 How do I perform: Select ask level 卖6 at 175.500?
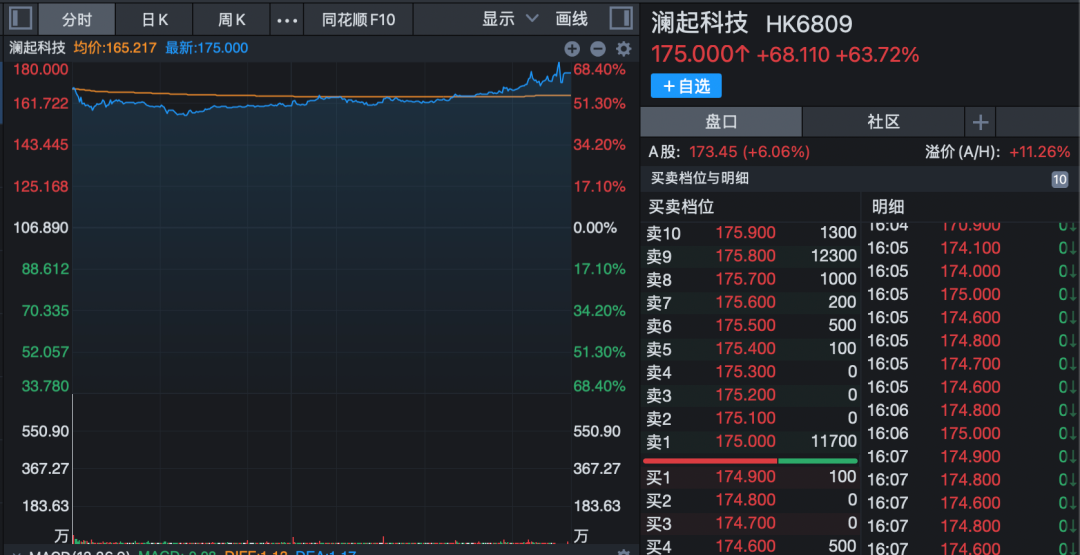(x=751, y=326)
